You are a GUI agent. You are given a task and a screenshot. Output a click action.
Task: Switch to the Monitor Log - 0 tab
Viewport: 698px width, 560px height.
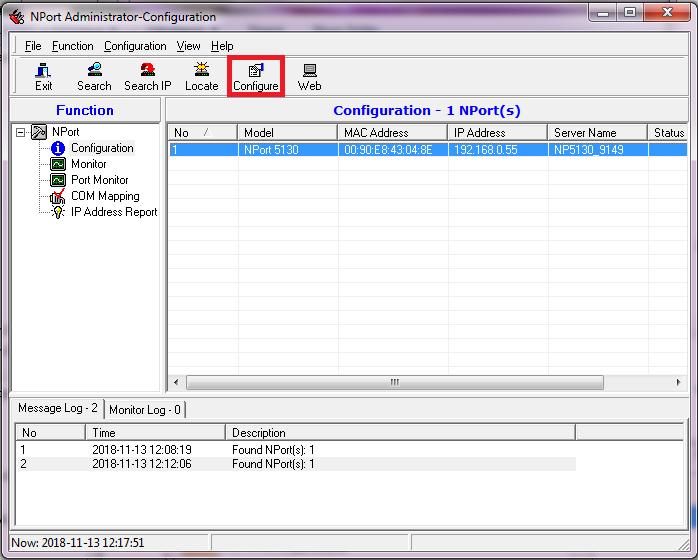point(145,410)
